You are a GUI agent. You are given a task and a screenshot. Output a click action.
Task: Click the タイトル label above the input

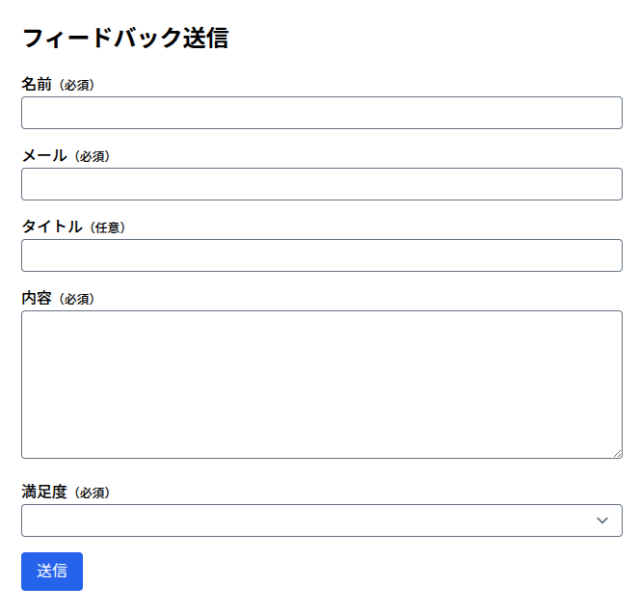pyautogui.click(x=52, y=227)
